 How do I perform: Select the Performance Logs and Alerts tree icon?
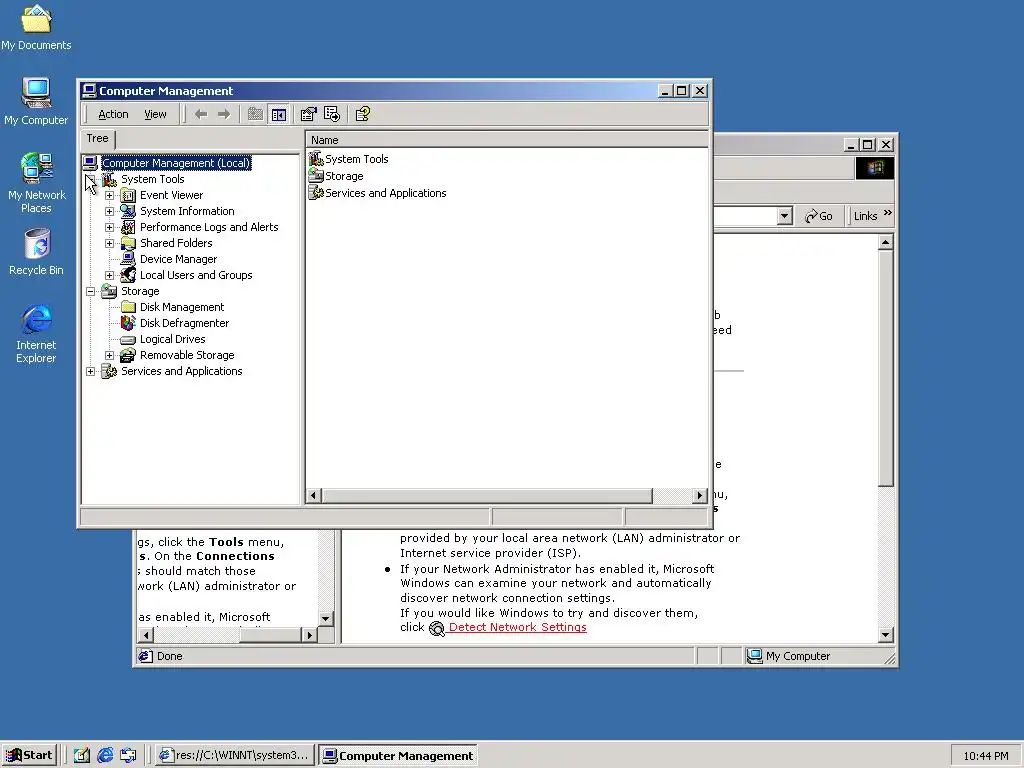129,227
